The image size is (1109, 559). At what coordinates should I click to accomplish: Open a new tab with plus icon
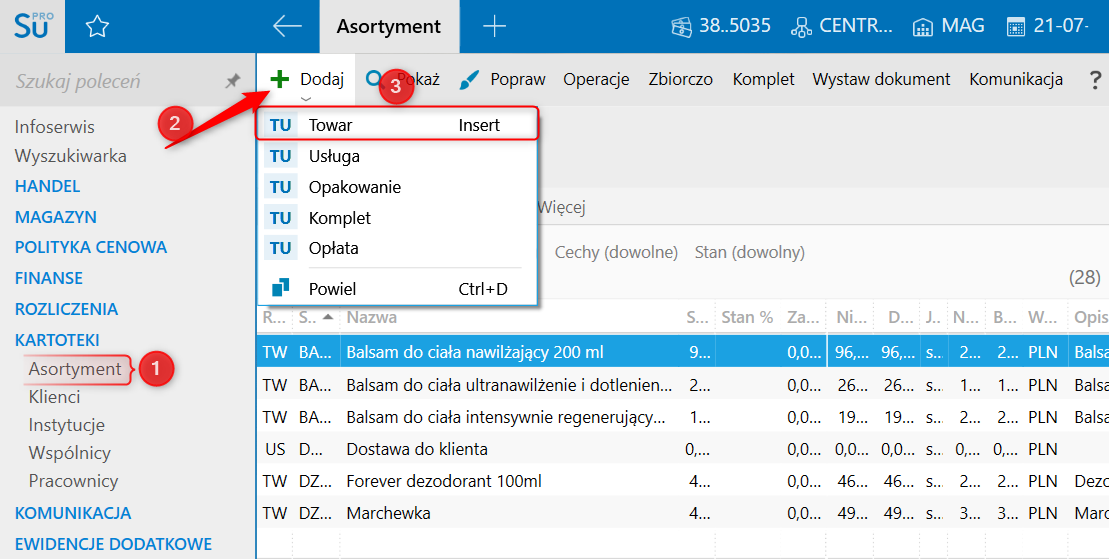click(494, 27)
